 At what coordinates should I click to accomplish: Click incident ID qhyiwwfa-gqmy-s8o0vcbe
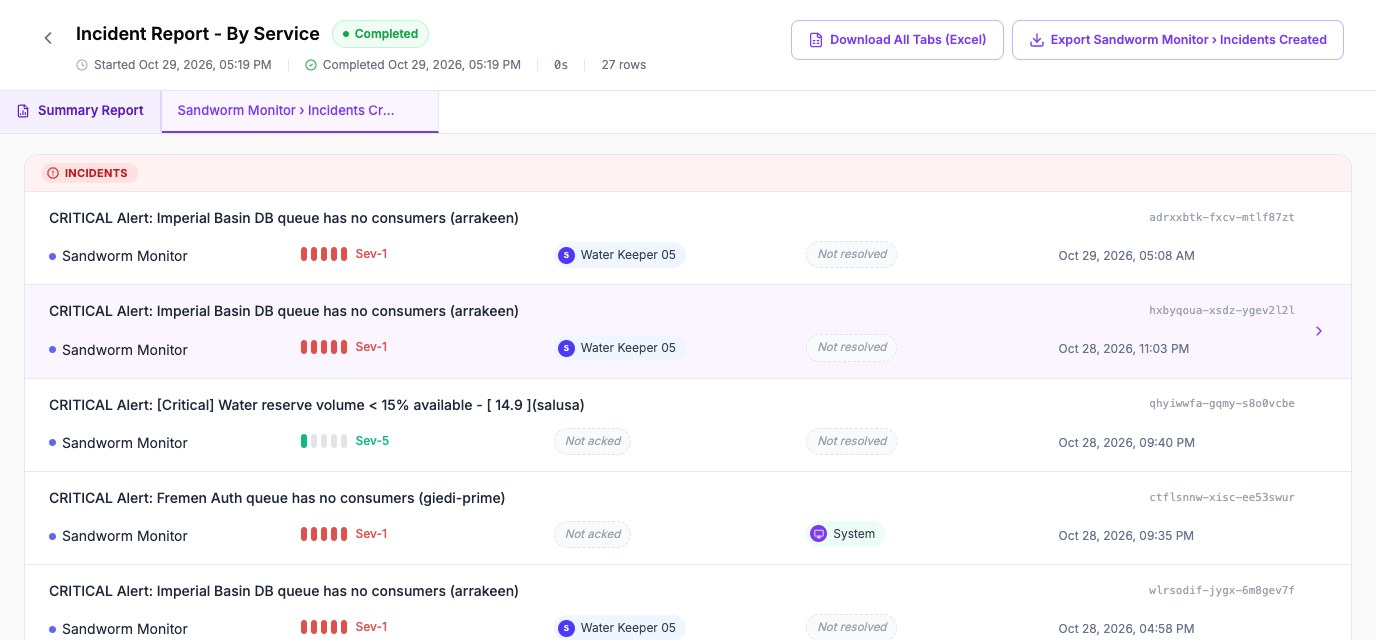coord(1222,404)
